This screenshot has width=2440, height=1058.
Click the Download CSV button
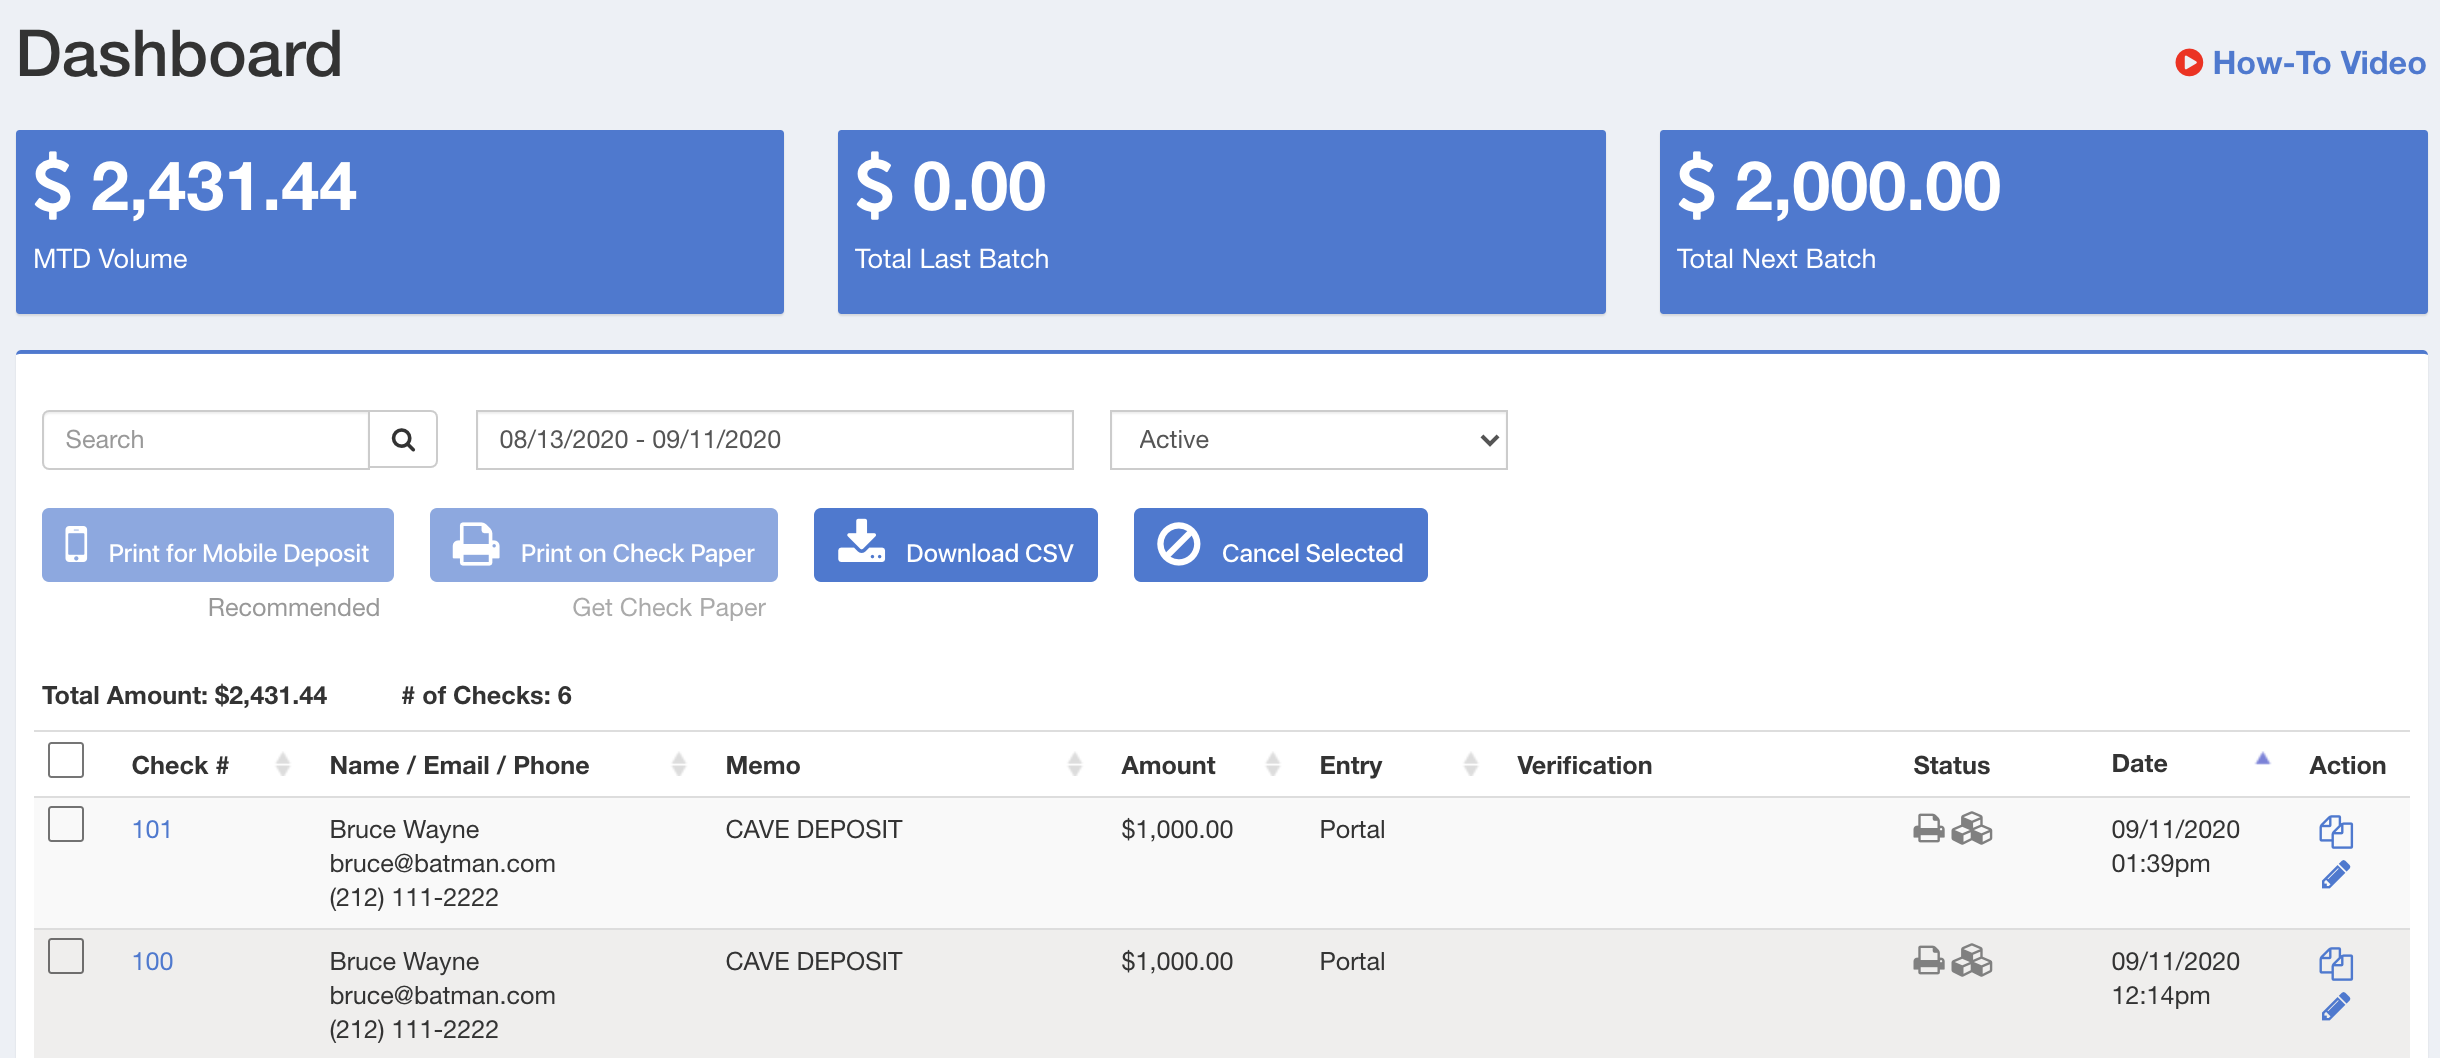(x=955, y=546)
